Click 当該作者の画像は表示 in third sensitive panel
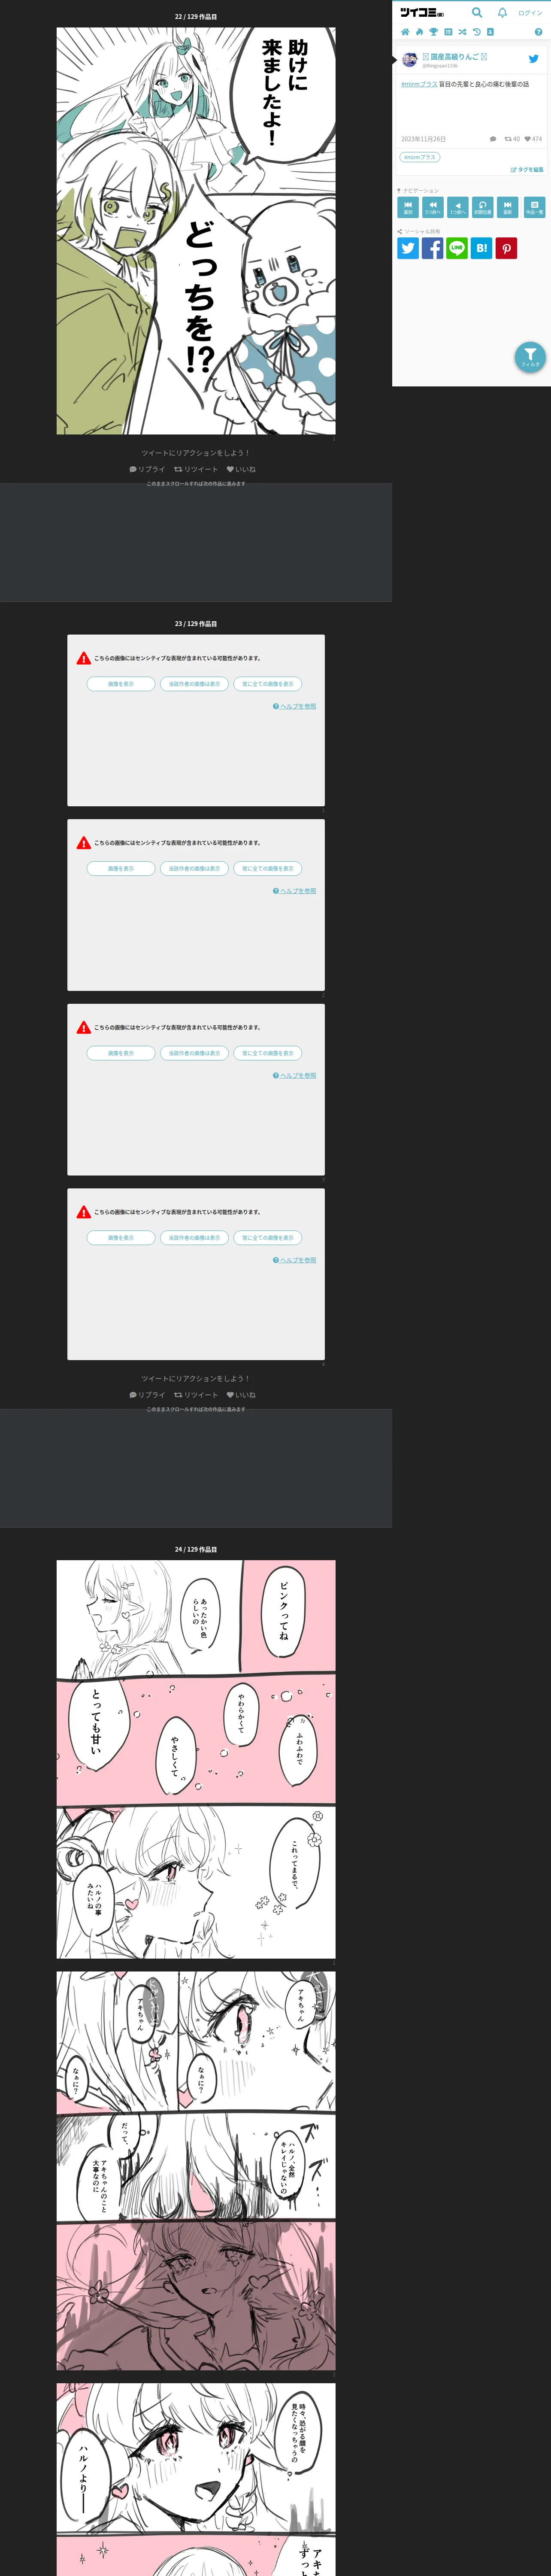The image size is (551, 2576). coord(194,1053)
